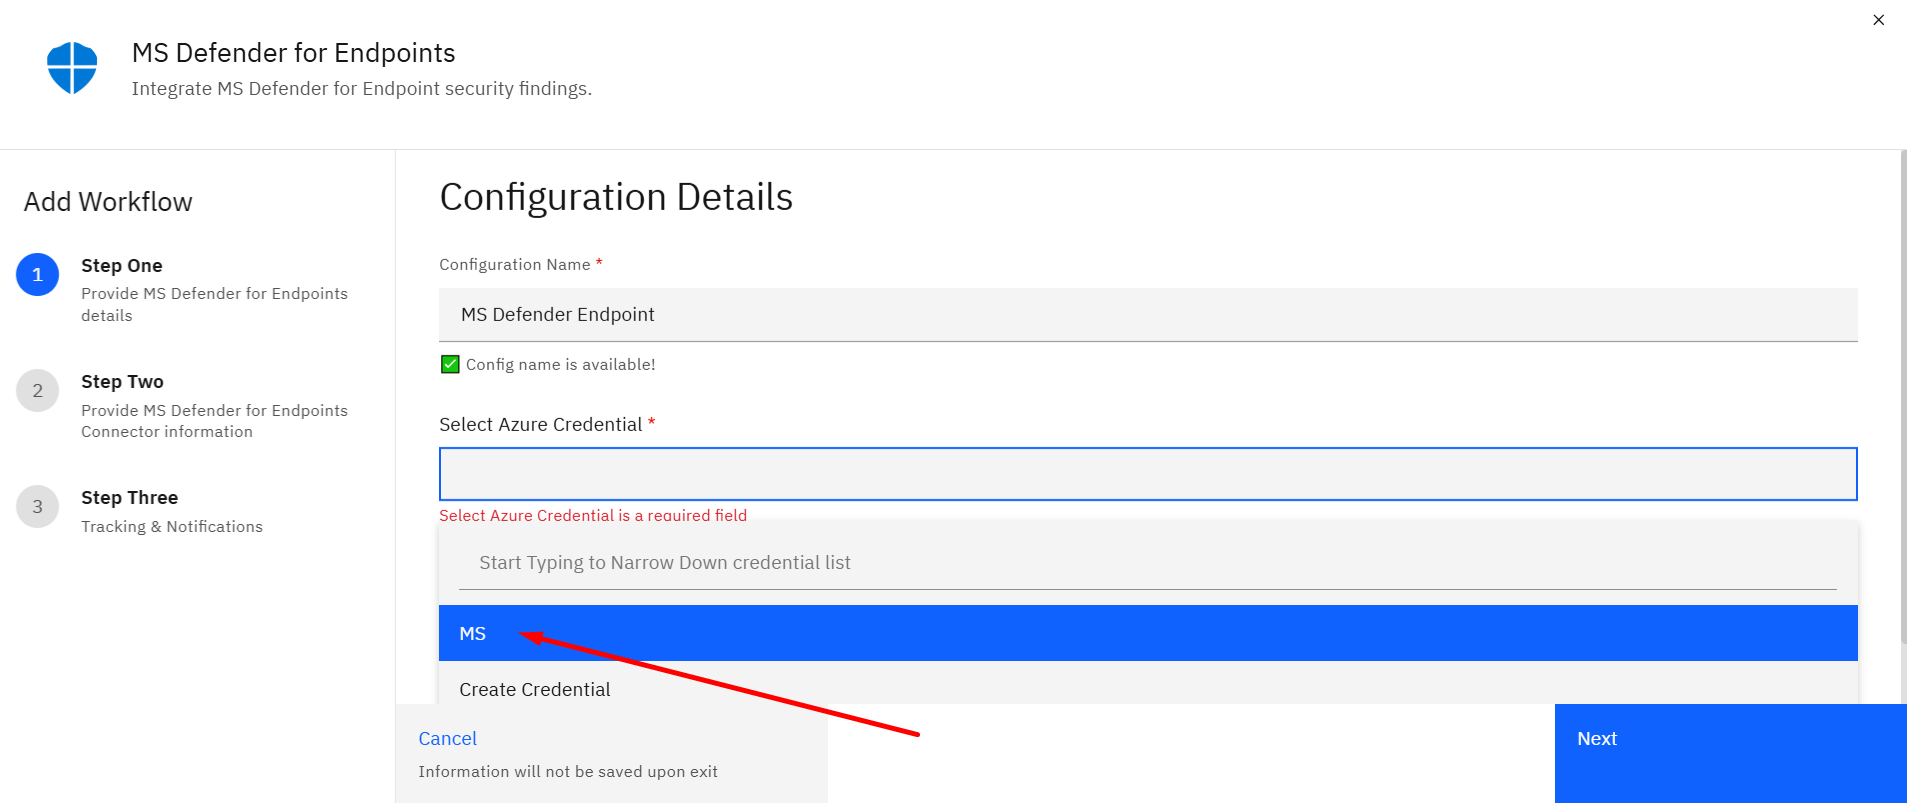
Task: Close the dialog with the X icon
Action: click(1878, 20)
